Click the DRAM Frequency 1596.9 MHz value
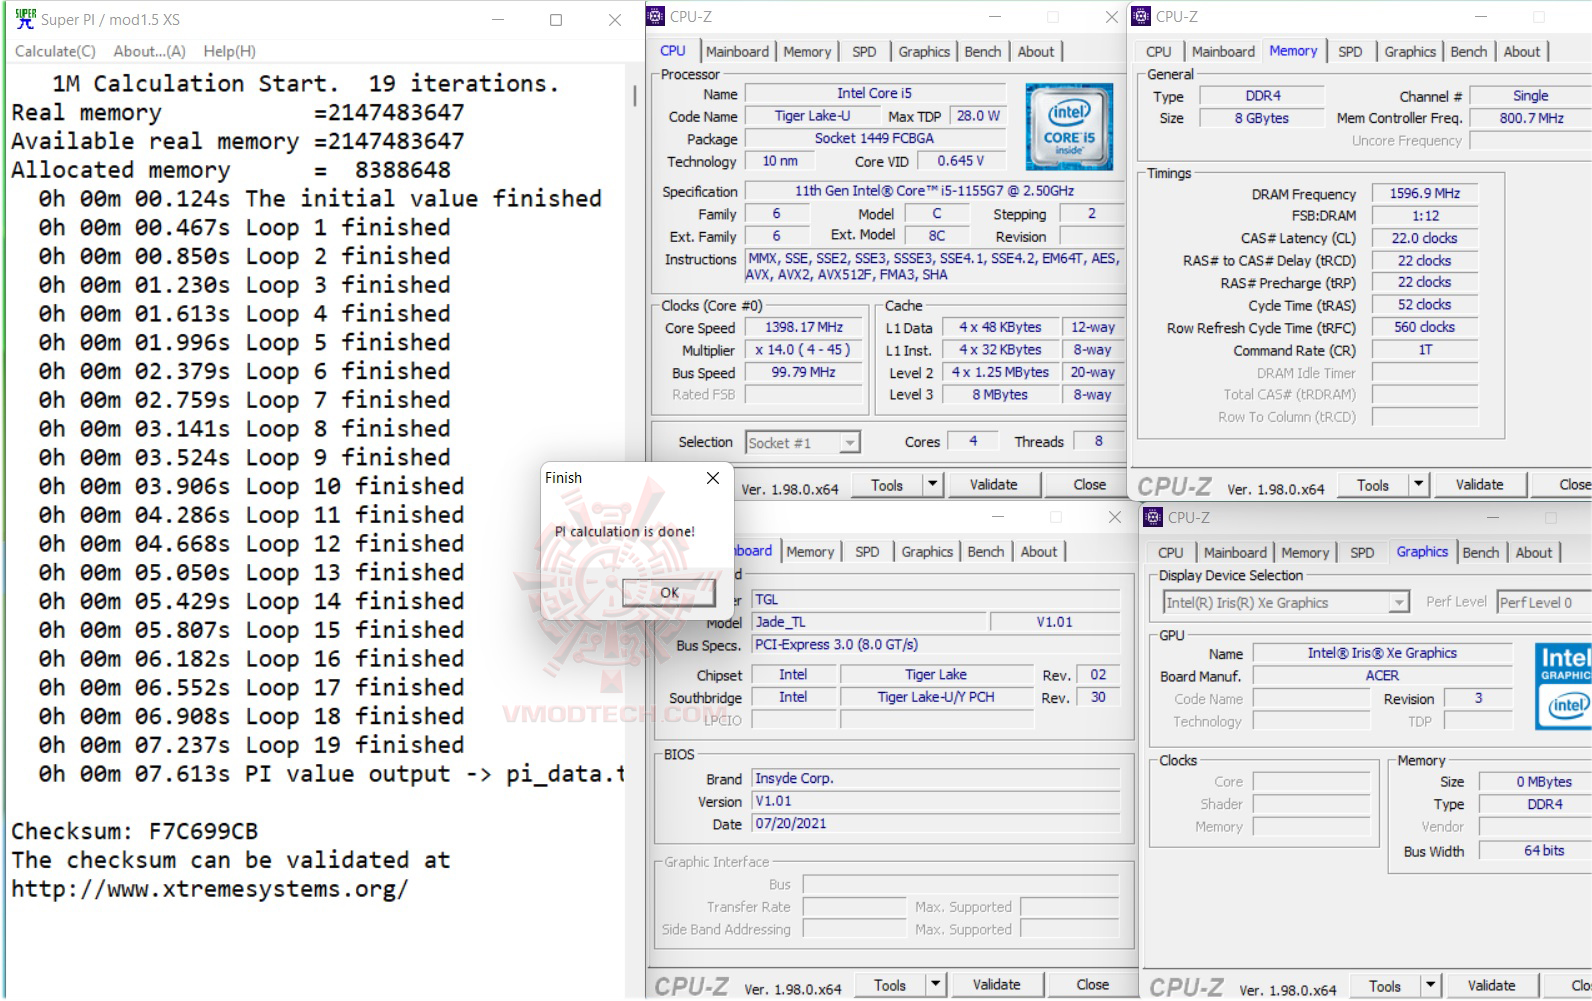 click(x=1424, y=194)
